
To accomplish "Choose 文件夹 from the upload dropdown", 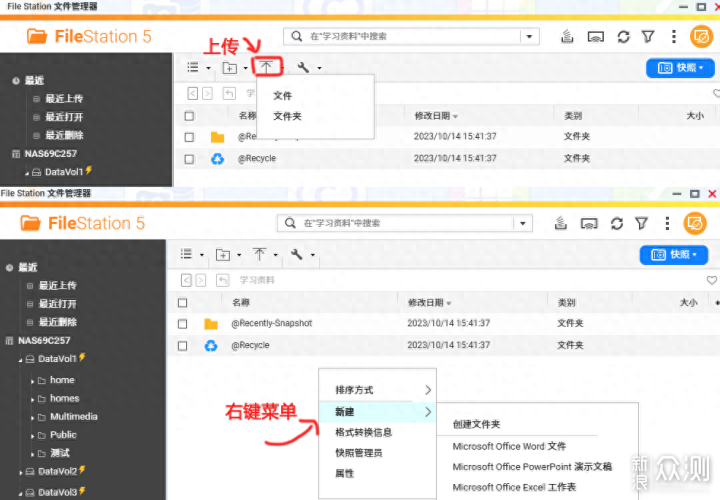I will coord(287,116).
